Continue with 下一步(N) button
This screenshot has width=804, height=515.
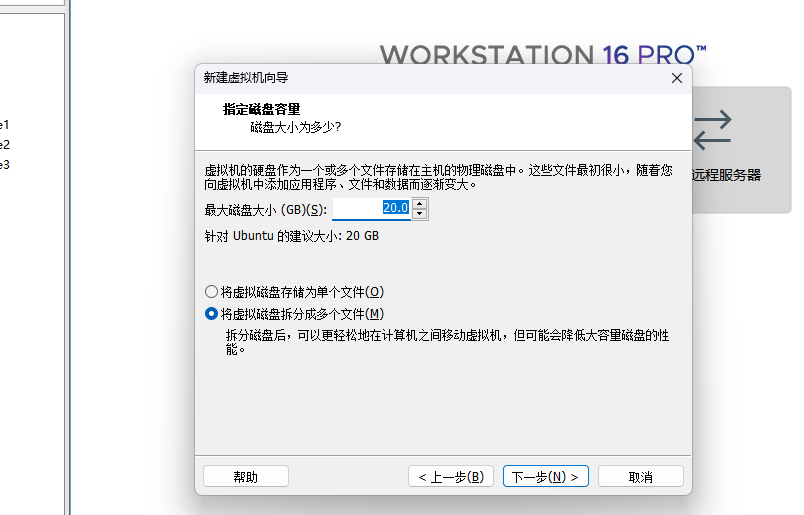pos(546,477)
